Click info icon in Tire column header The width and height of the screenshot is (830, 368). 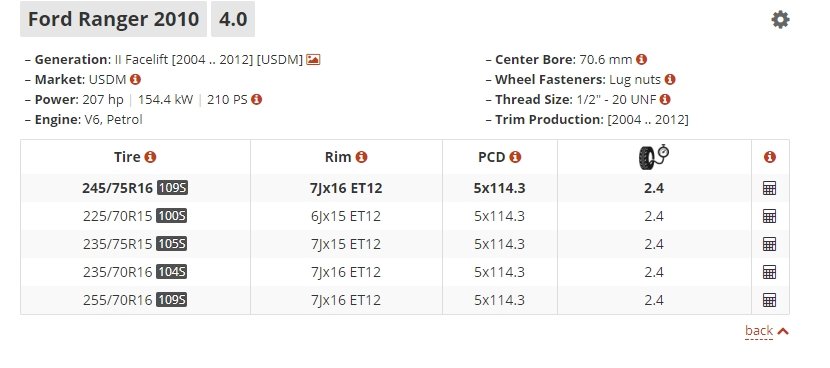pos(150,157)
